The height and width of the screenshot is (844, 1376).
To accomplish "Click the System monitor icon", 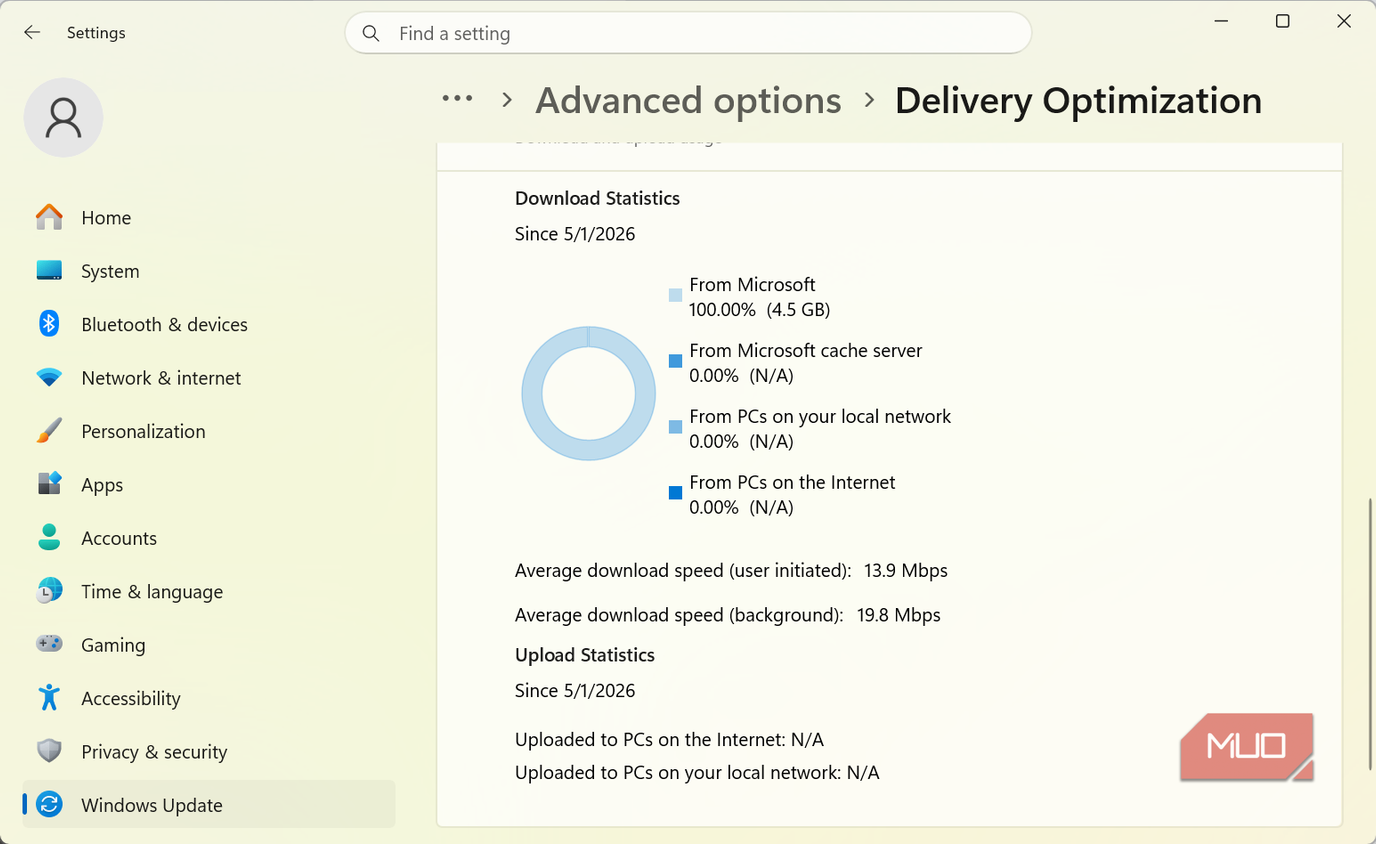I will (x=49, y=271).
